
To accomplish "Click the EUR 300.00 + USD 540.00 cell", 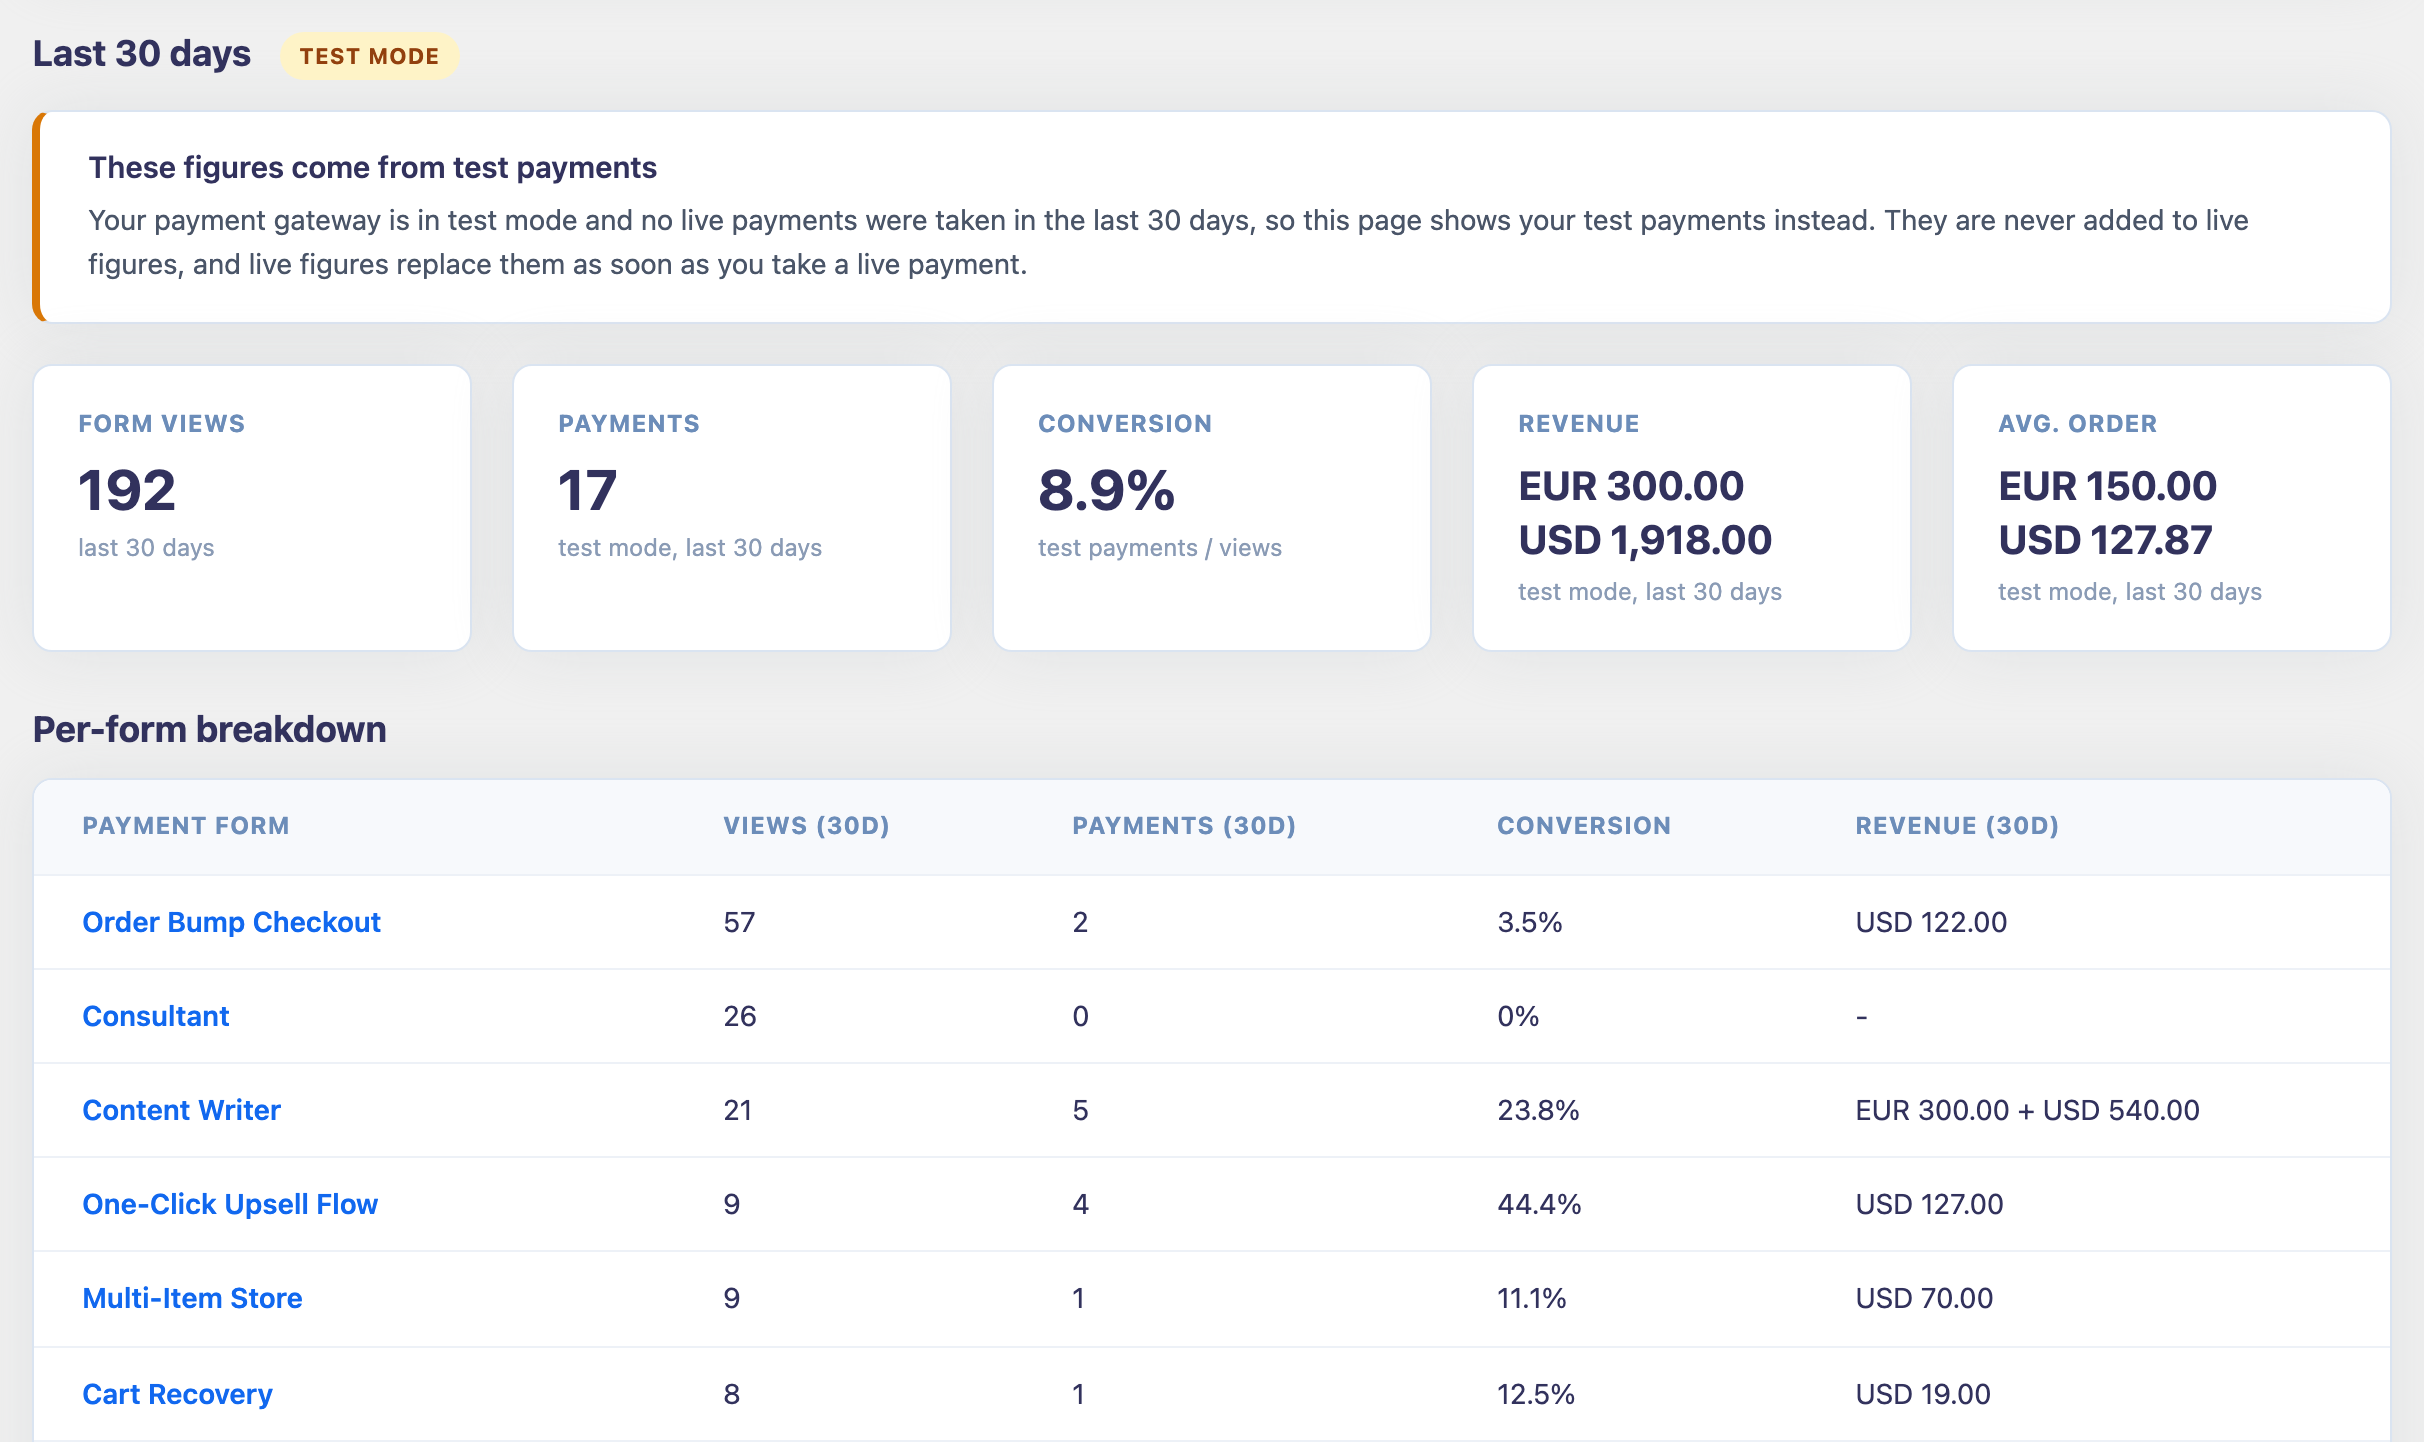I will [x=2027, y=1110].
